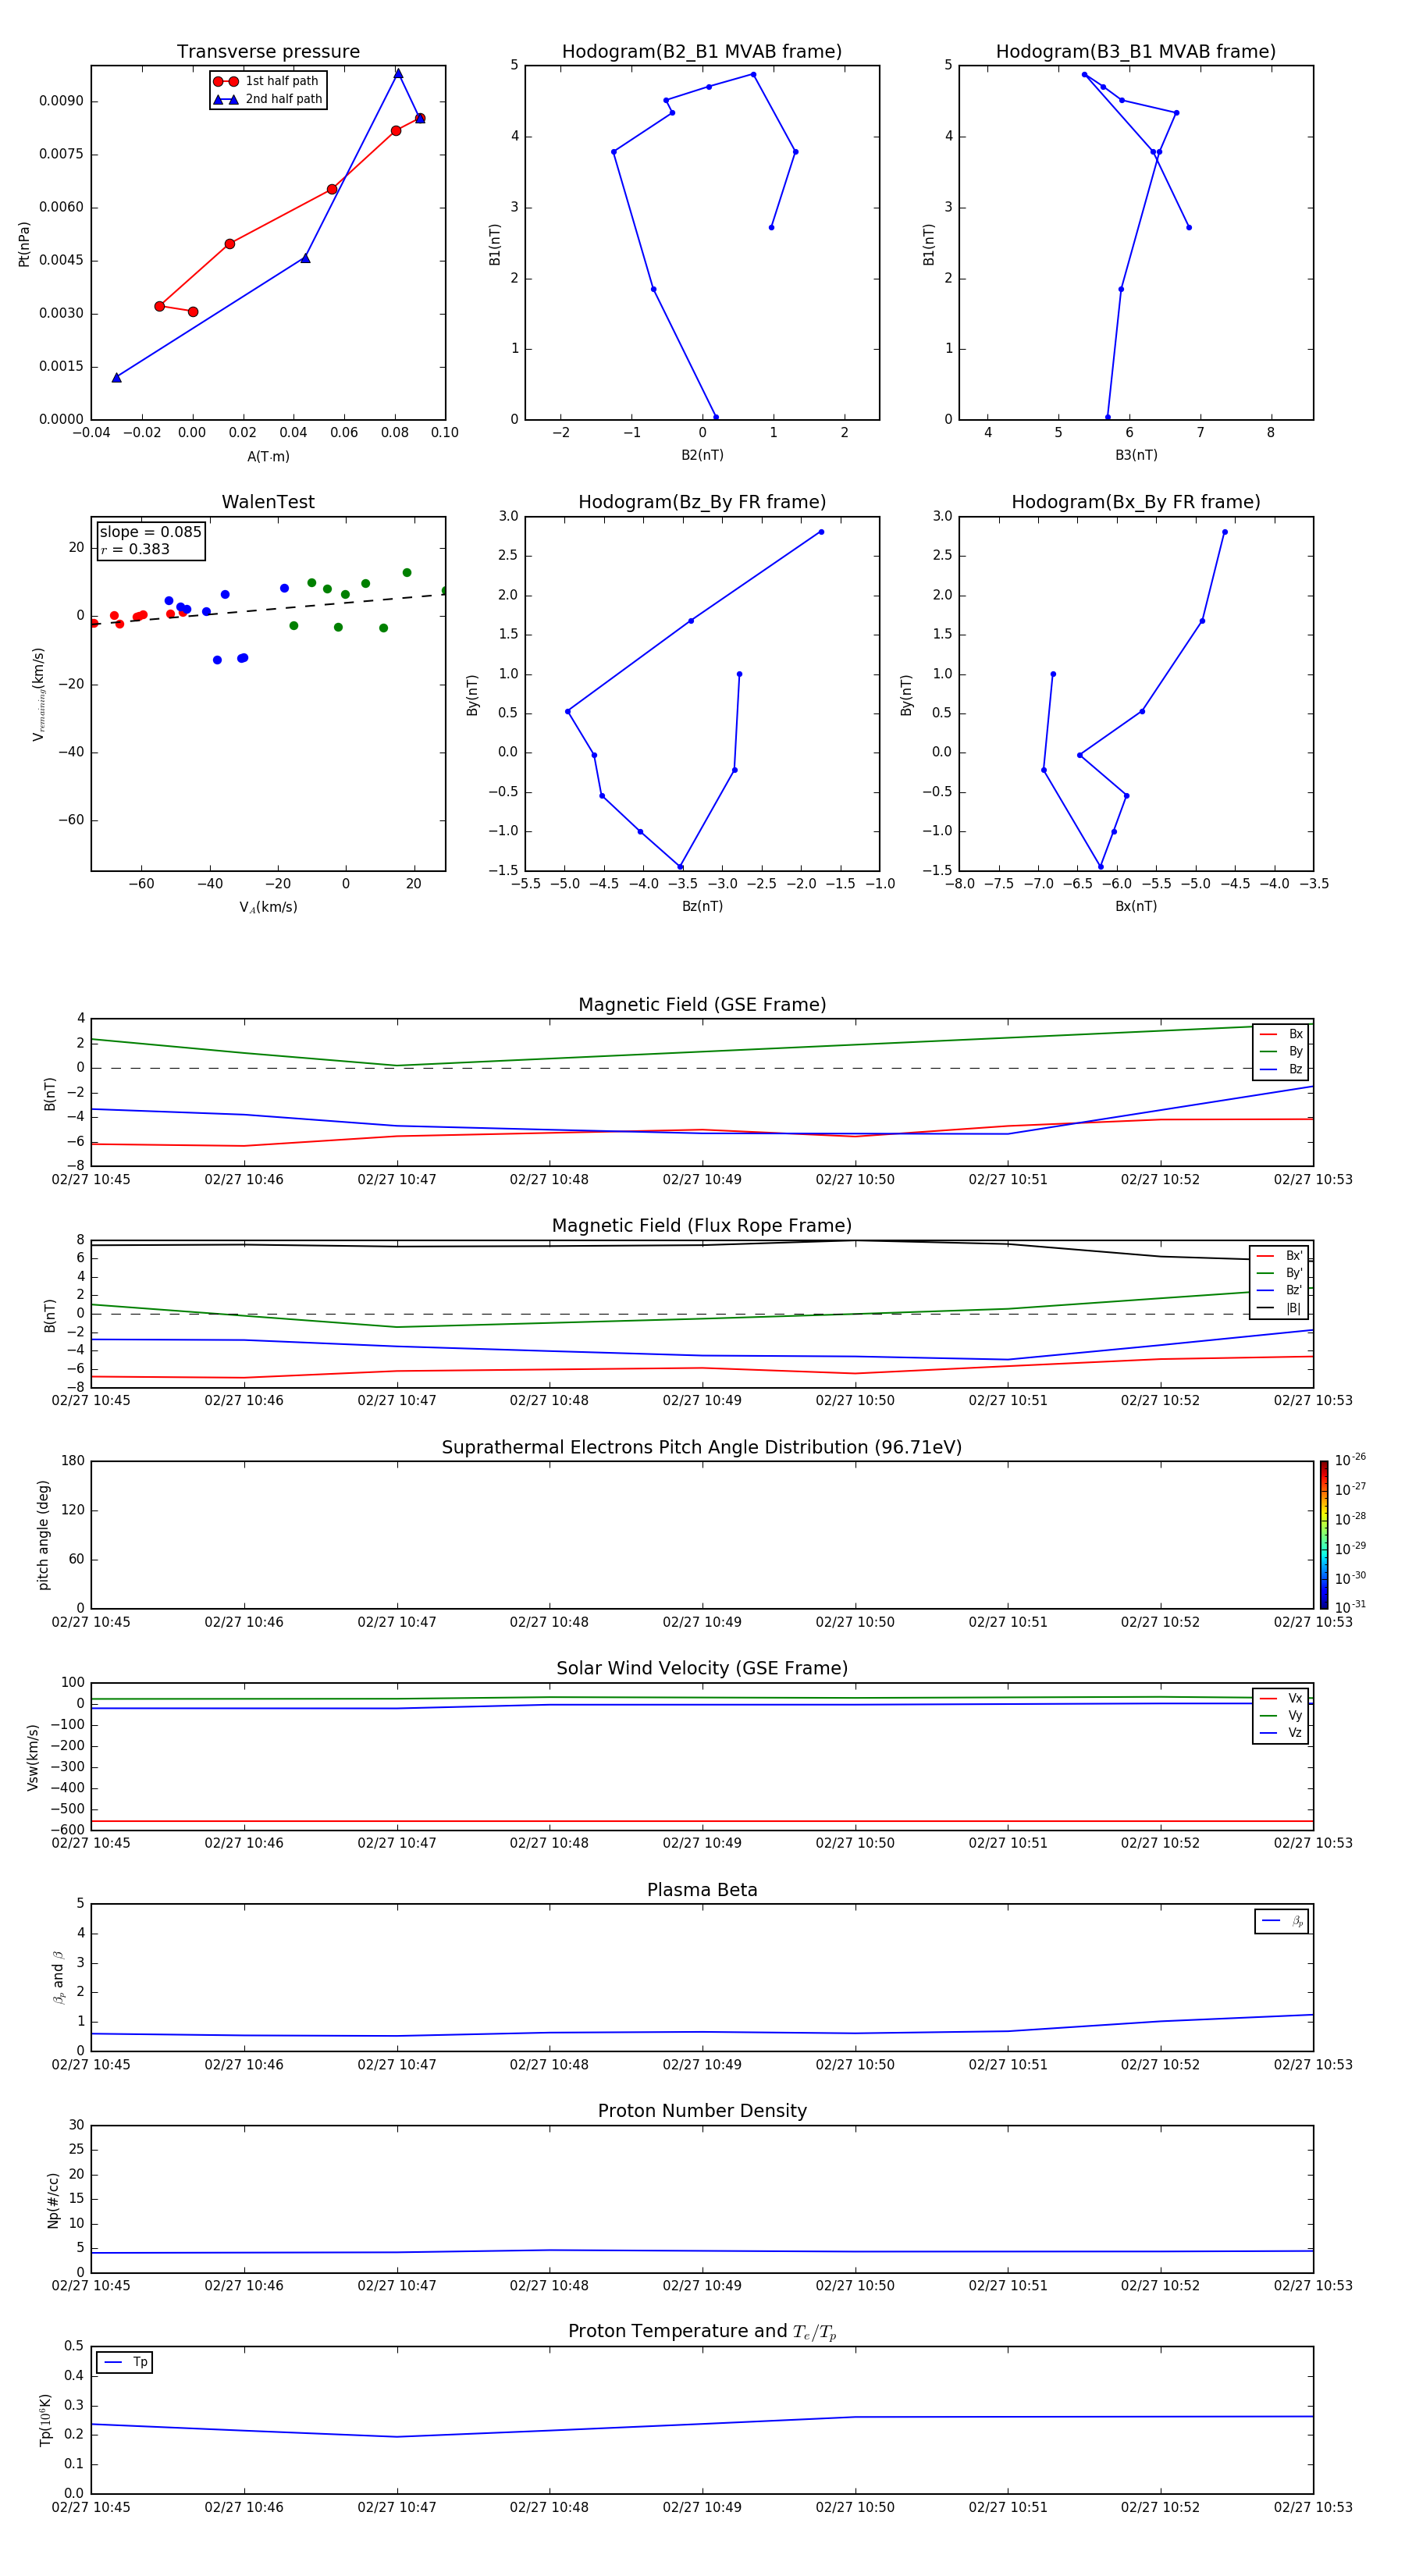The image size is (1405, 2576).
Task: Click the 'pitch angle (deg)' axis label
Action: [43, 1535]
